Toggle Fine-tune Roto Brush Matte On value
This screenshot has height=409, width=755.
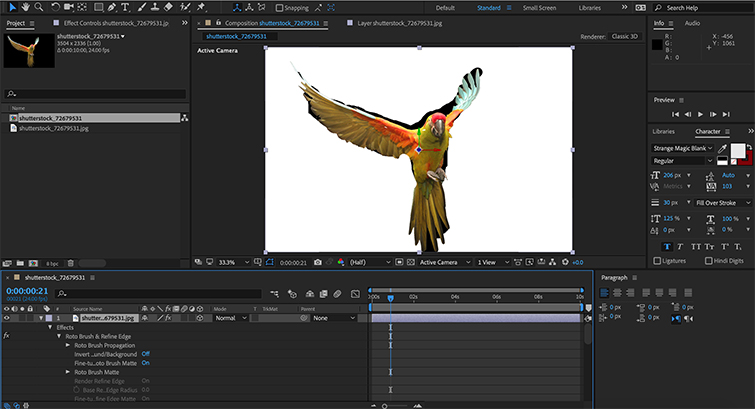(145, 363)
